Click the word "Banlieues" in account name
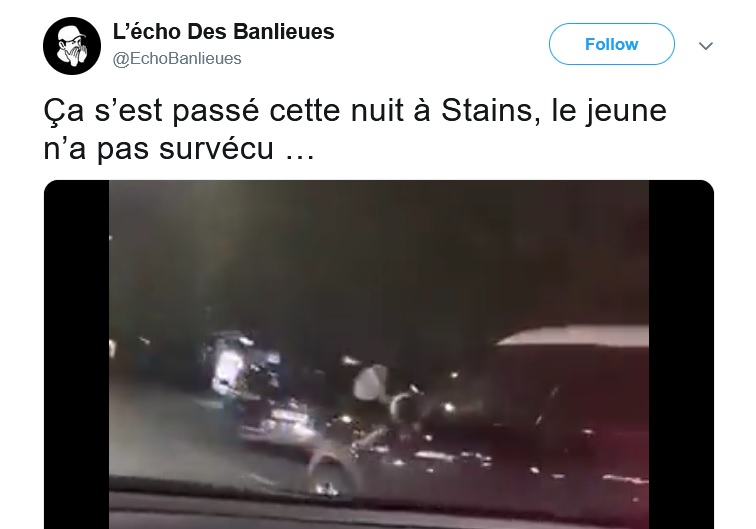 coord(284,32)
